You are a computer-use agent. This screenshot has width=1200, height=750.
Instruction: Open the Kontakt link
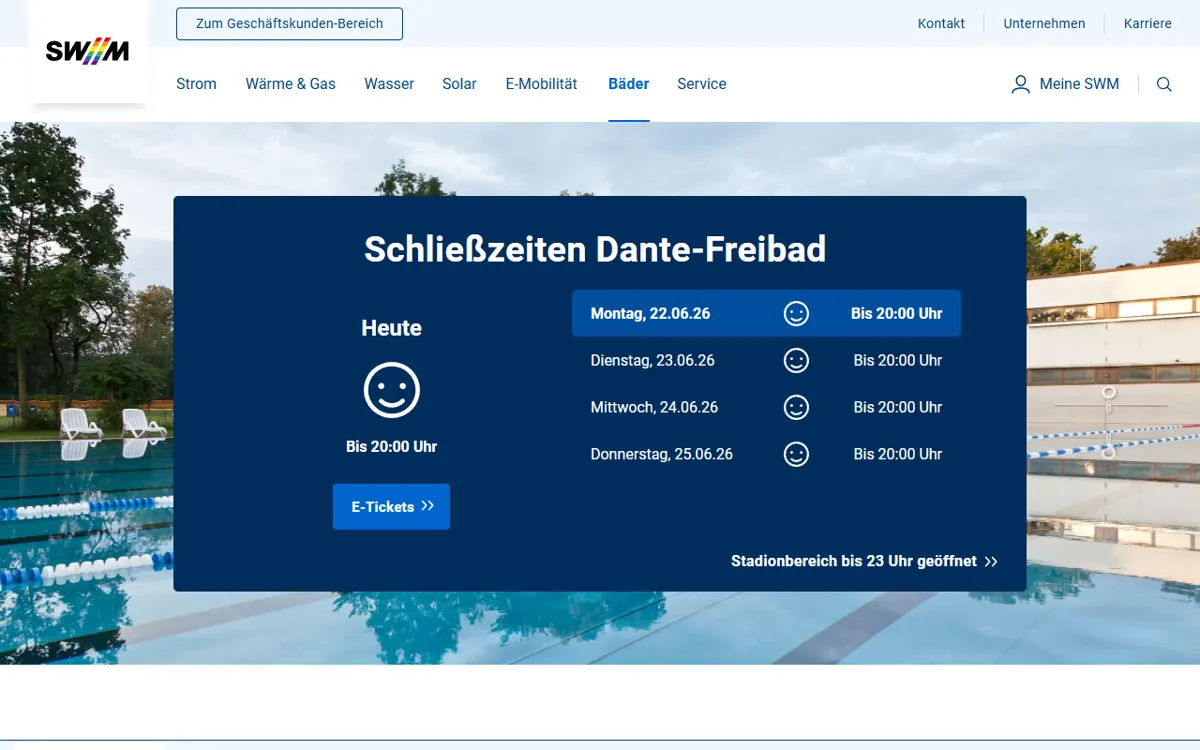[x=941, y=24]
